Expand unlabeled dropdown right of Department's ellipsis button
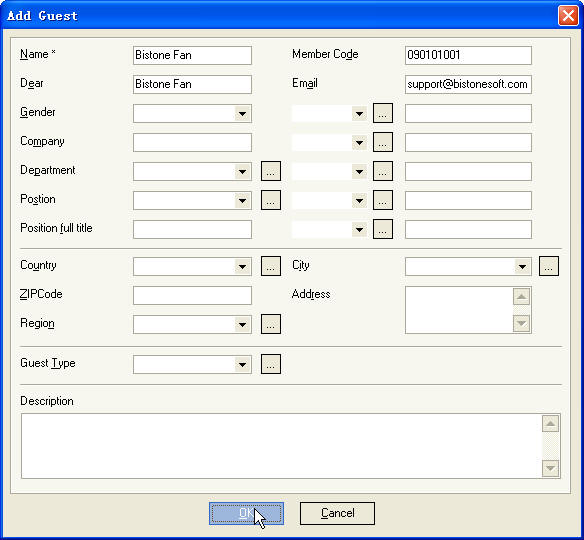The height and width of the screenshot is (540, 584). (359, 172)
